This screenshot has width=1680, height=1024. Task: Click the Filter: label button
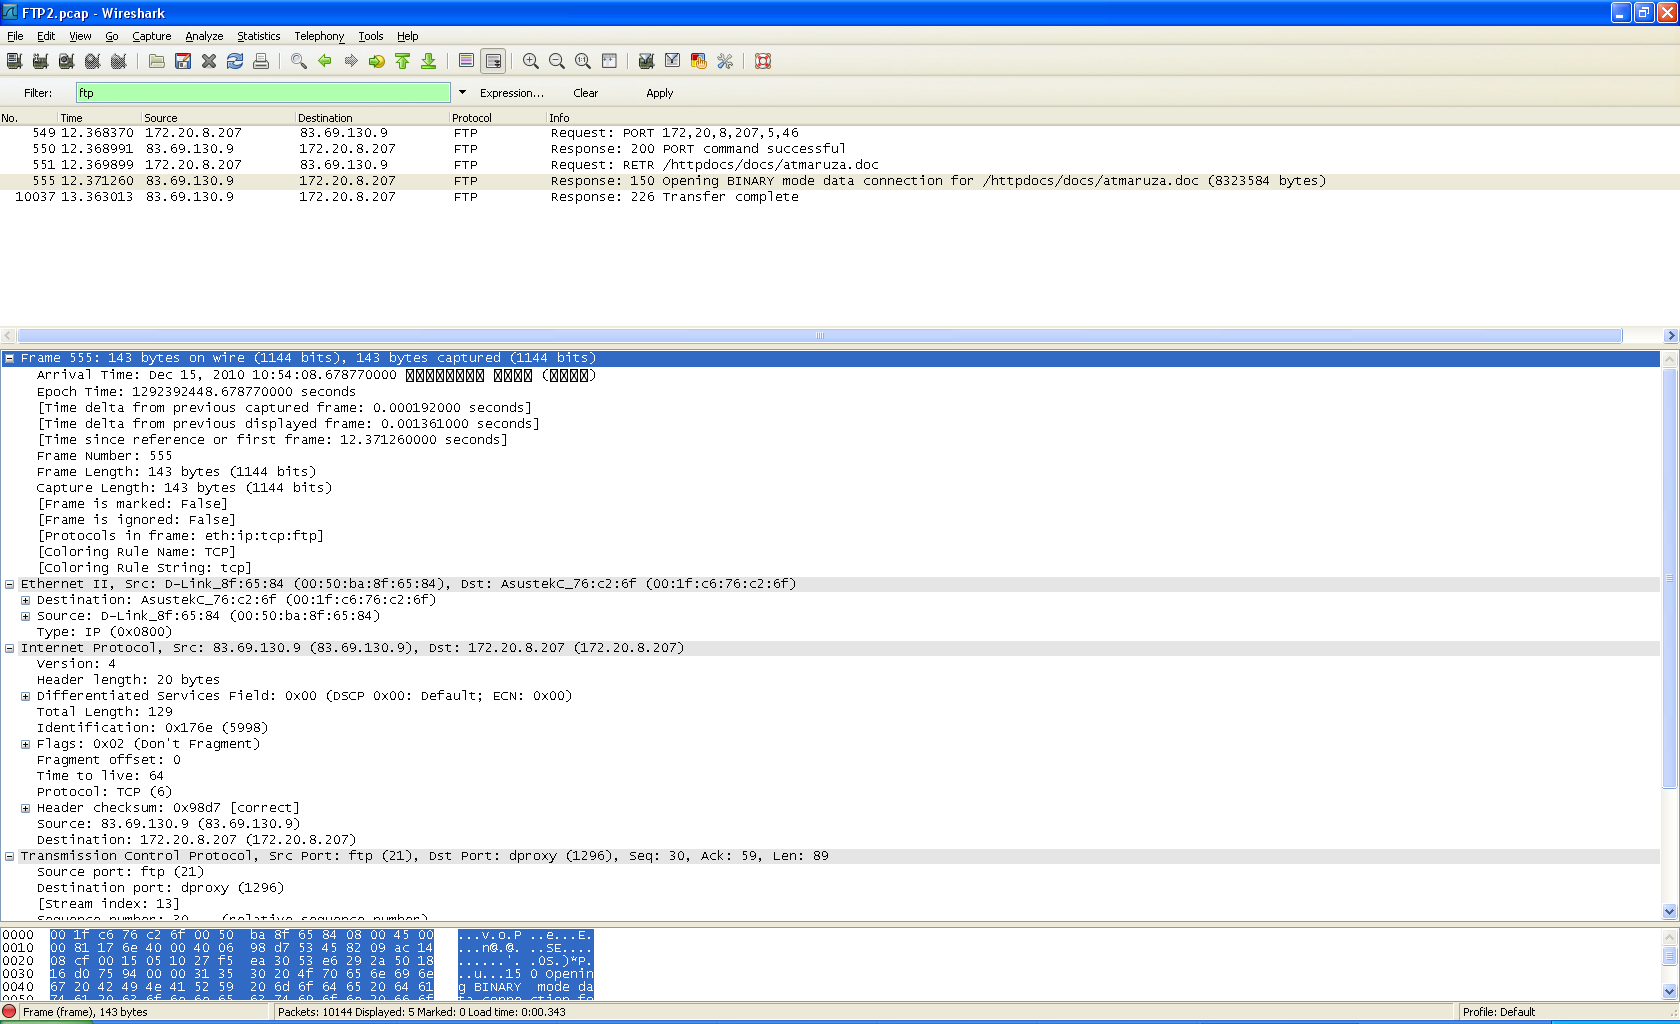(38, 93)
